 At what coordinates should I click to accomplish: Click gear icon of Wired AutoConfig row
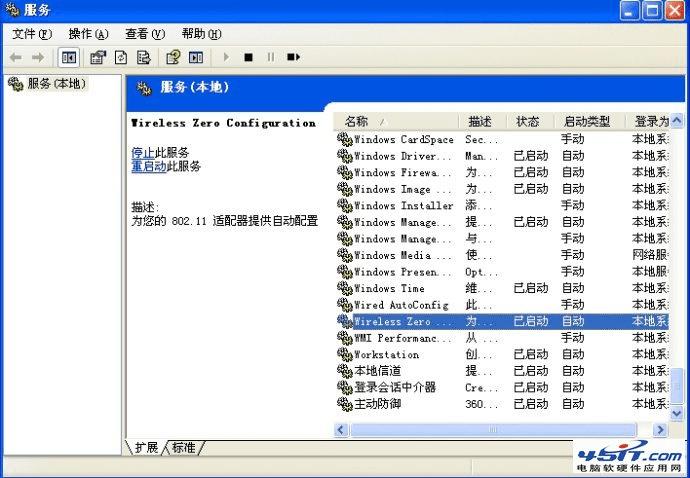point(345,305)
